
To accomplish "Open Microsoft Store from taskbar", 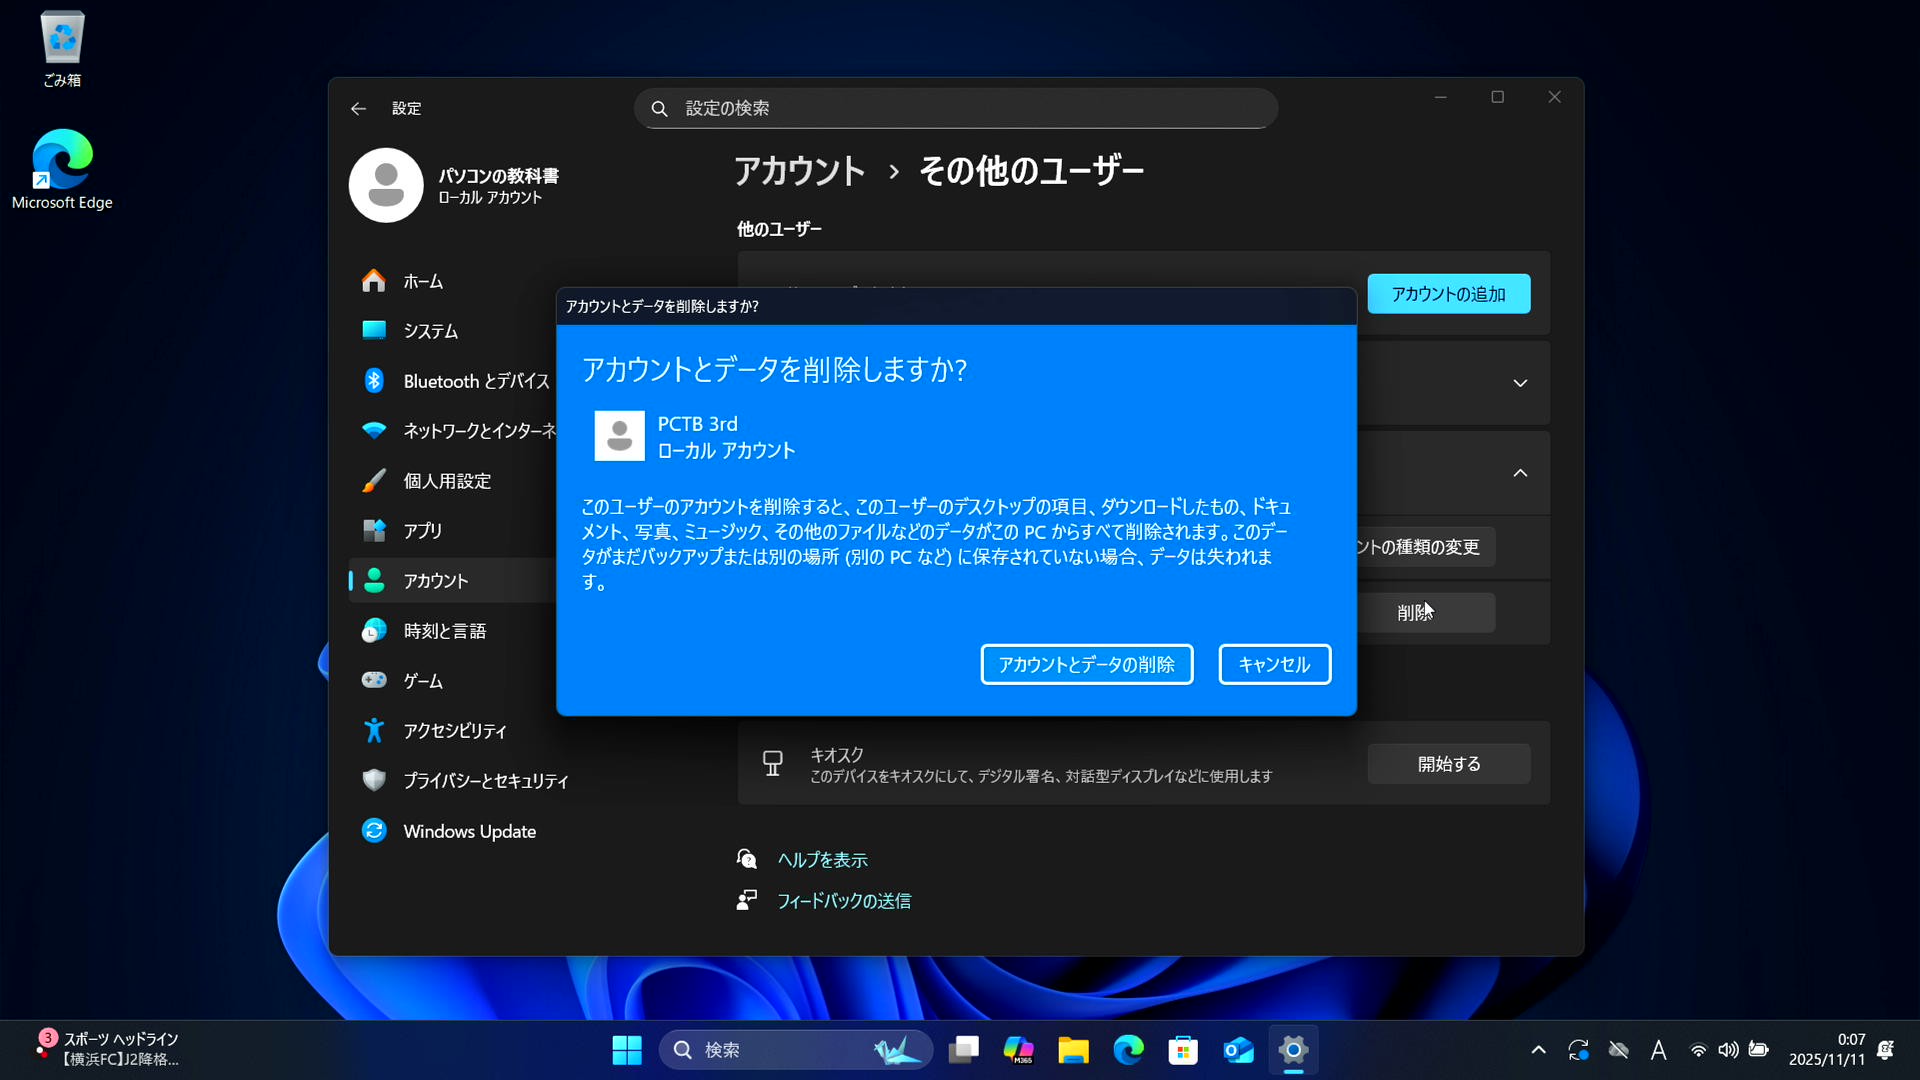I will point(1183,1050).
